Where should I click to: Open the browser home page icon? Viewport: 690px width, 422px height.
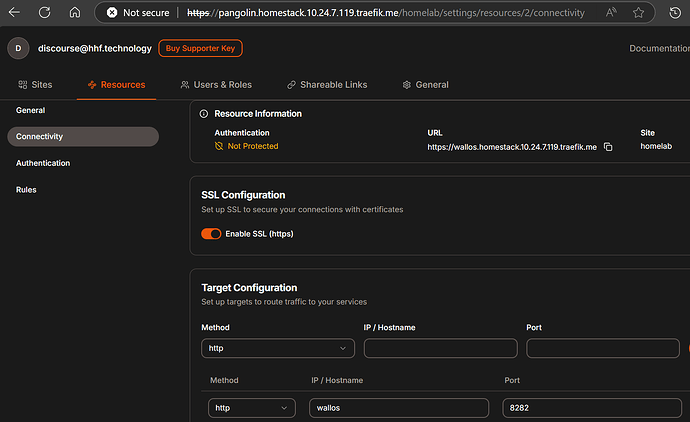(x=75, y=12)
